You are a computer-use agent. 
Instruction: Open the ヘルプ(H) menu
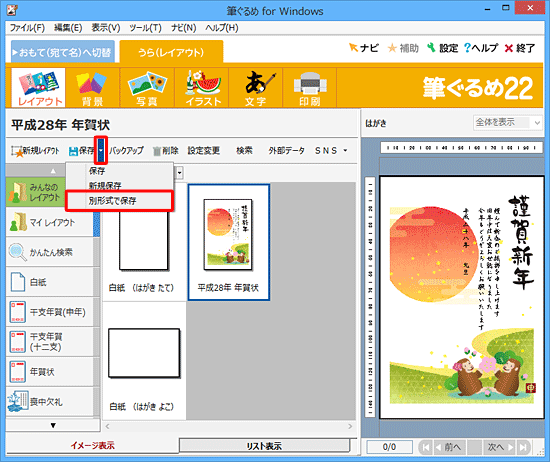[222, 28]
